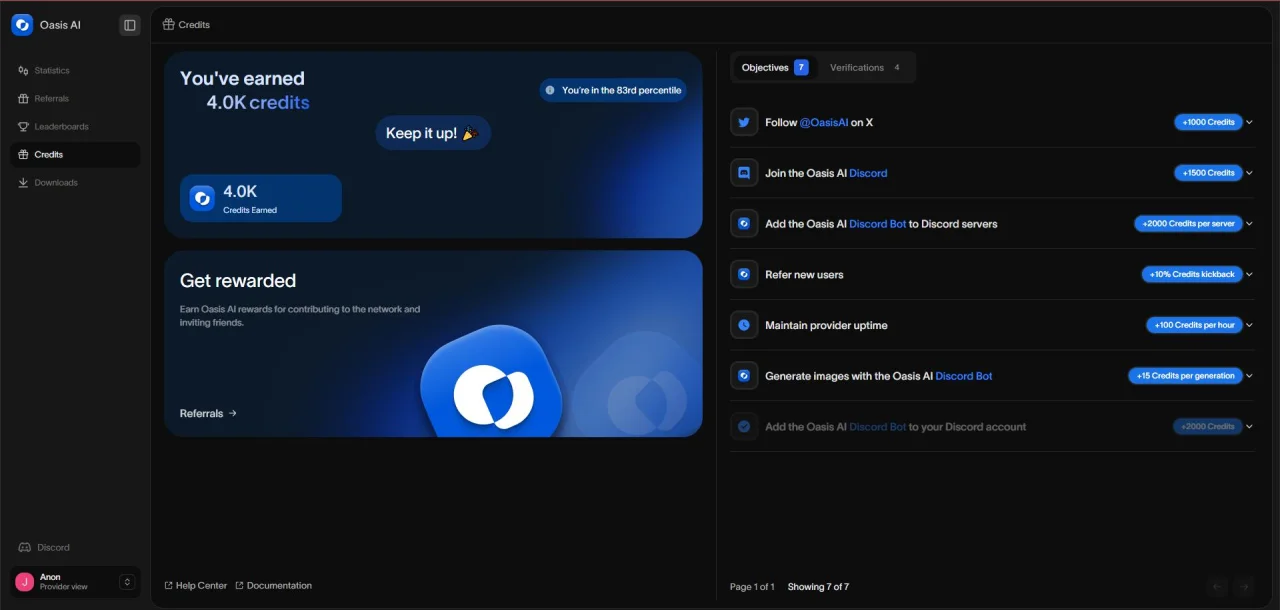Go to previous objectives page arrow
1280x610 pixels.
[x=1217, y=587]
